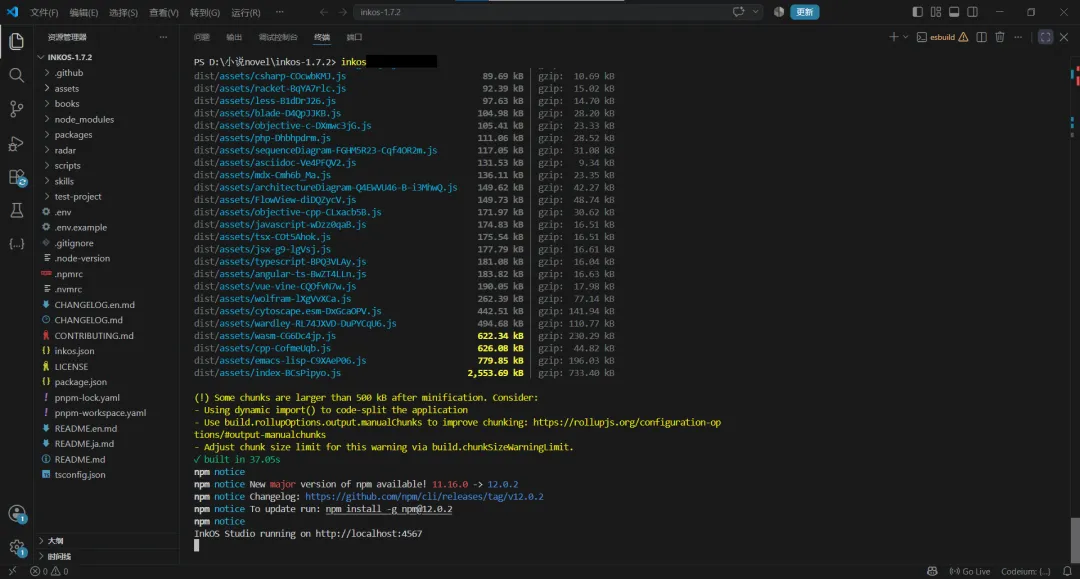The width and height of the screenshot is (1080, 579).
Task: Switch to the 输出 output tab
Action: coord(234,37)
